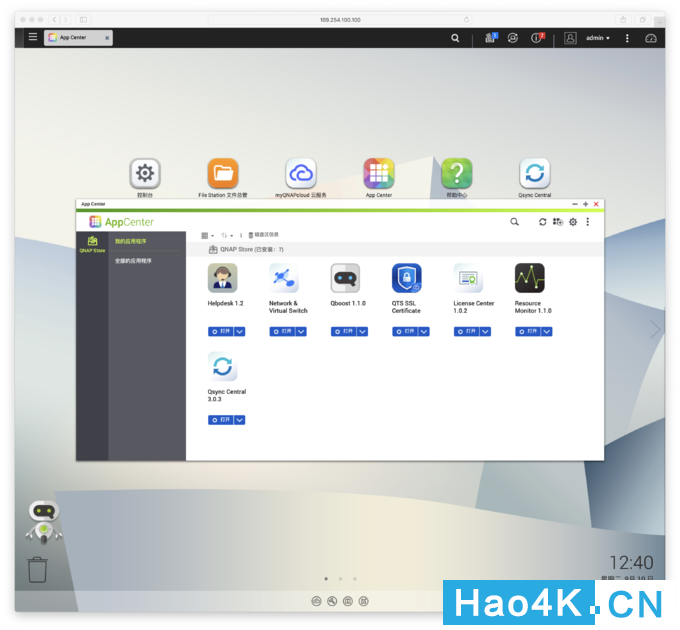680x630 pixels.
Task: Expand Resource Monitor dropdown arrow
Action: 547,332
